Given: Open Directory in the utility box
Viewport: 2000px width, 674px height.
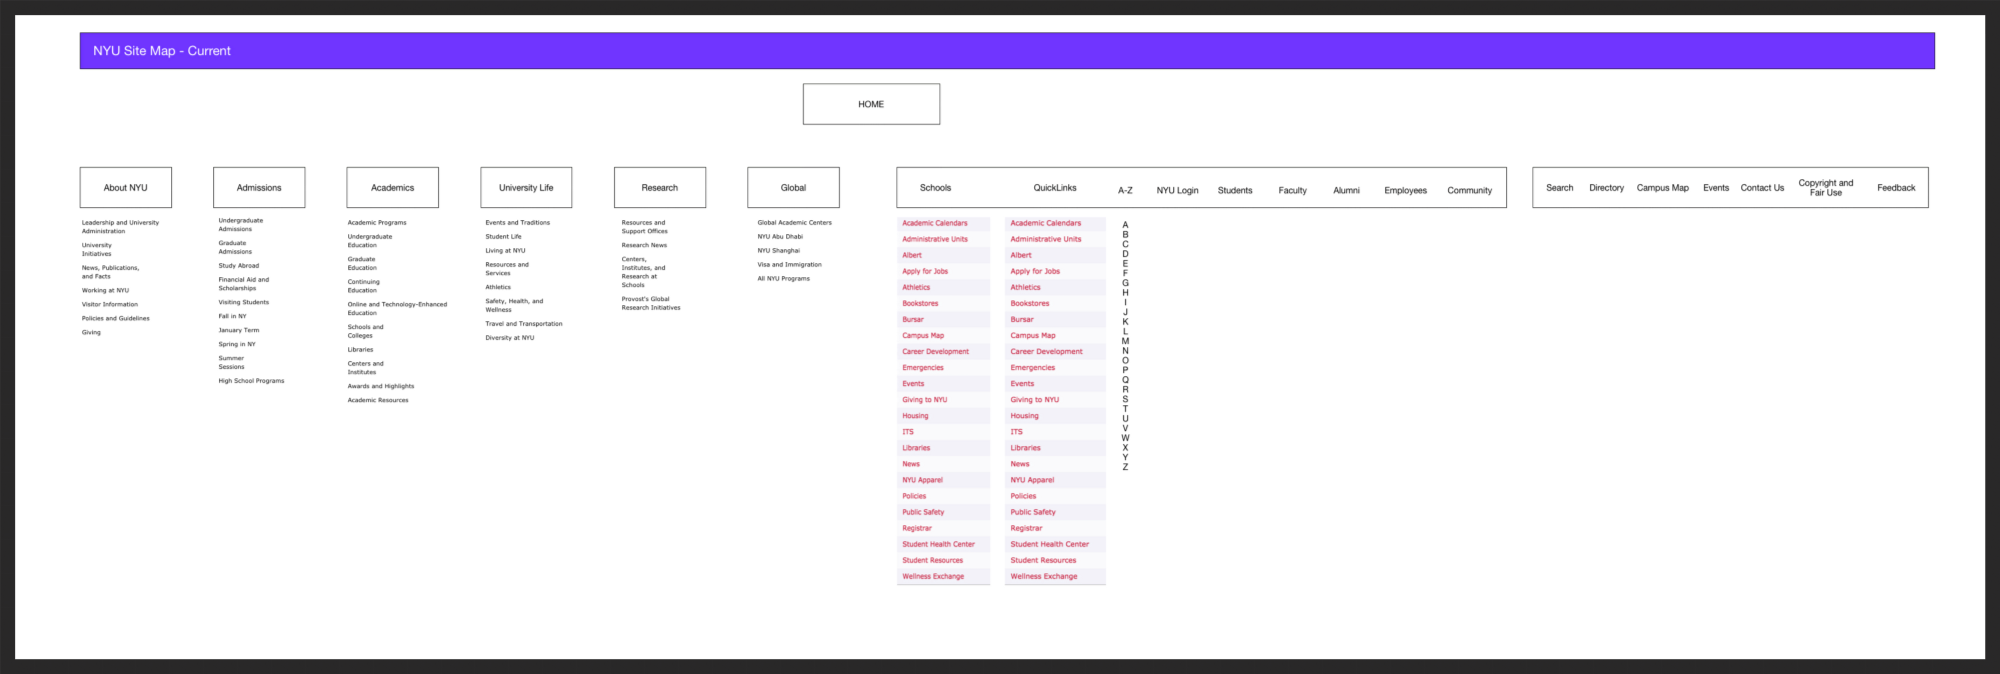Looking at the screenshot, I should [1606, 188].
